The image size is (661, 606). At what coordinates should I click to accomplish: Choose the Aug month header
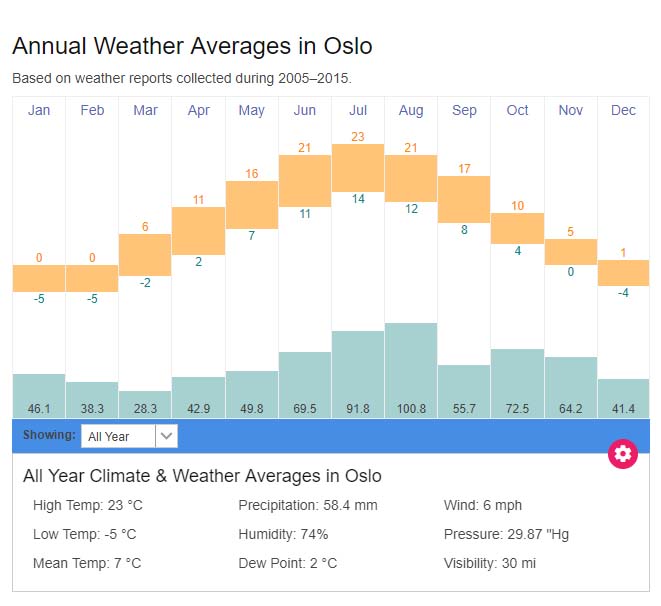pos(411,110)
